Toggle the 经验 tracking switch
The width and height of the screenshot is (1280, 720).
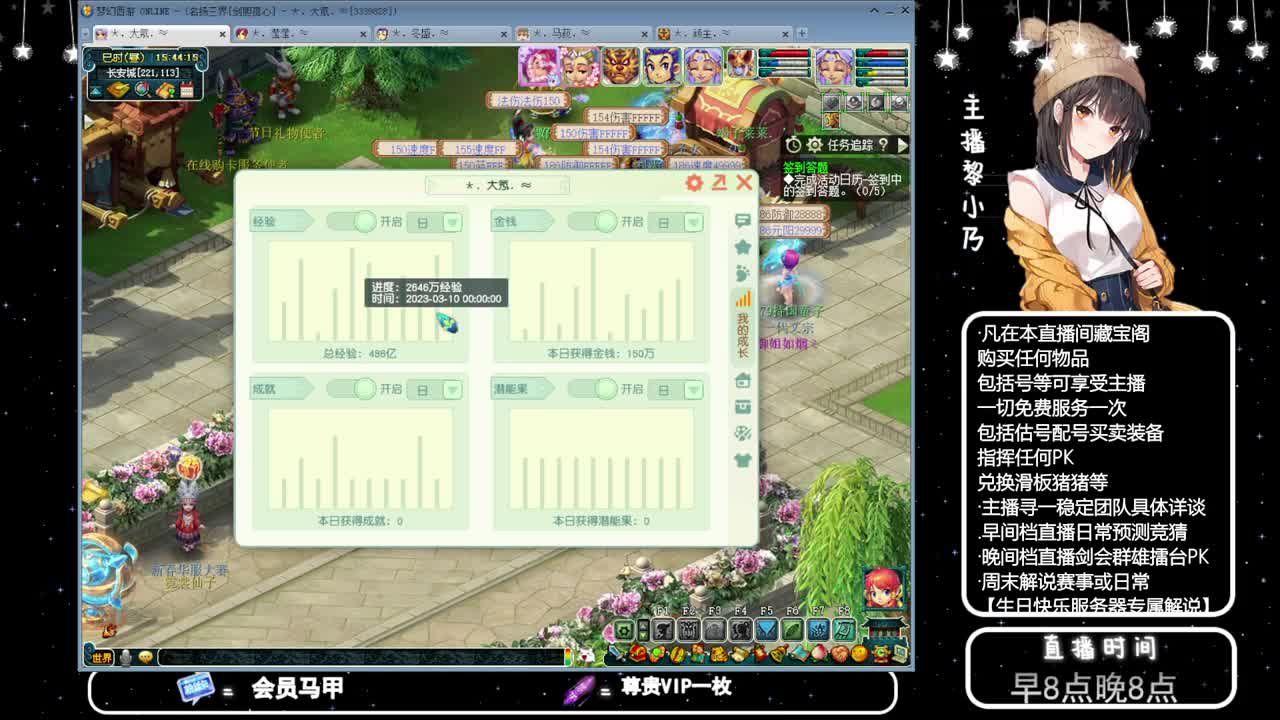351,221
